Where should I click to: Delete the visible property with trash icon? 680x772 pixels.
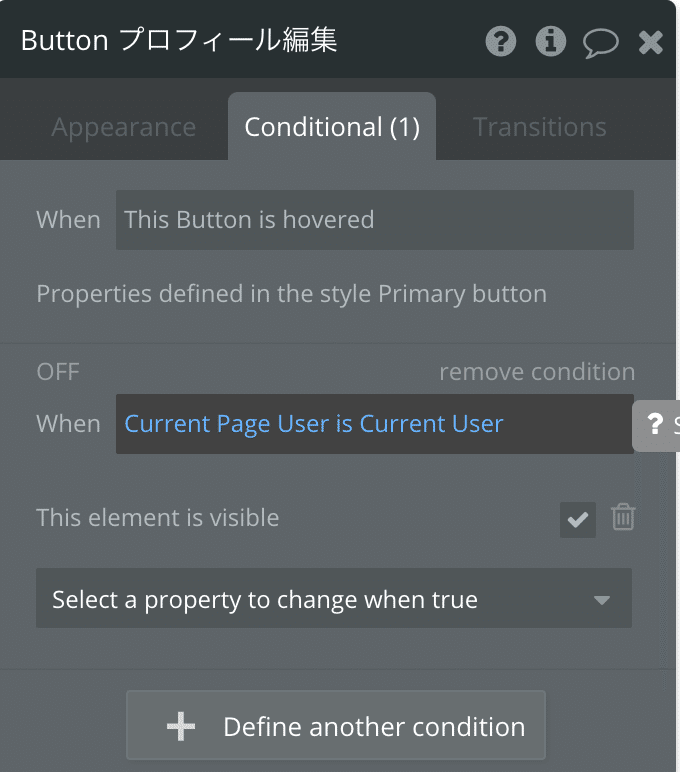click(623, 517)
